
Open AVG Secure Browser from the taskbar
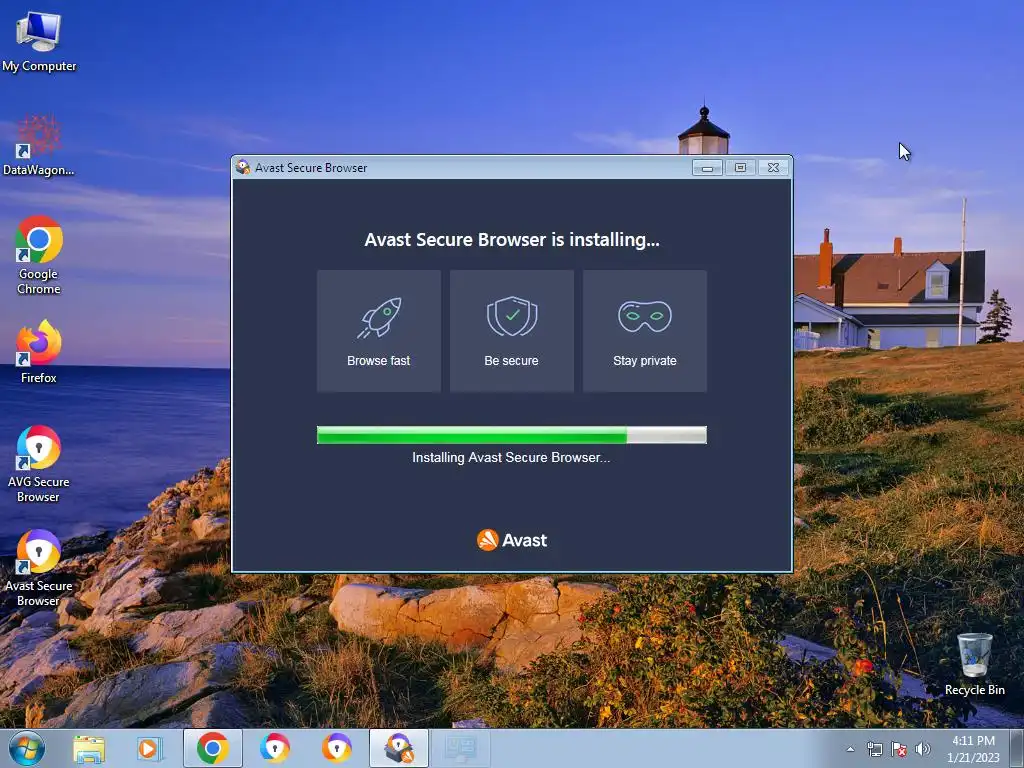[274, 748]
